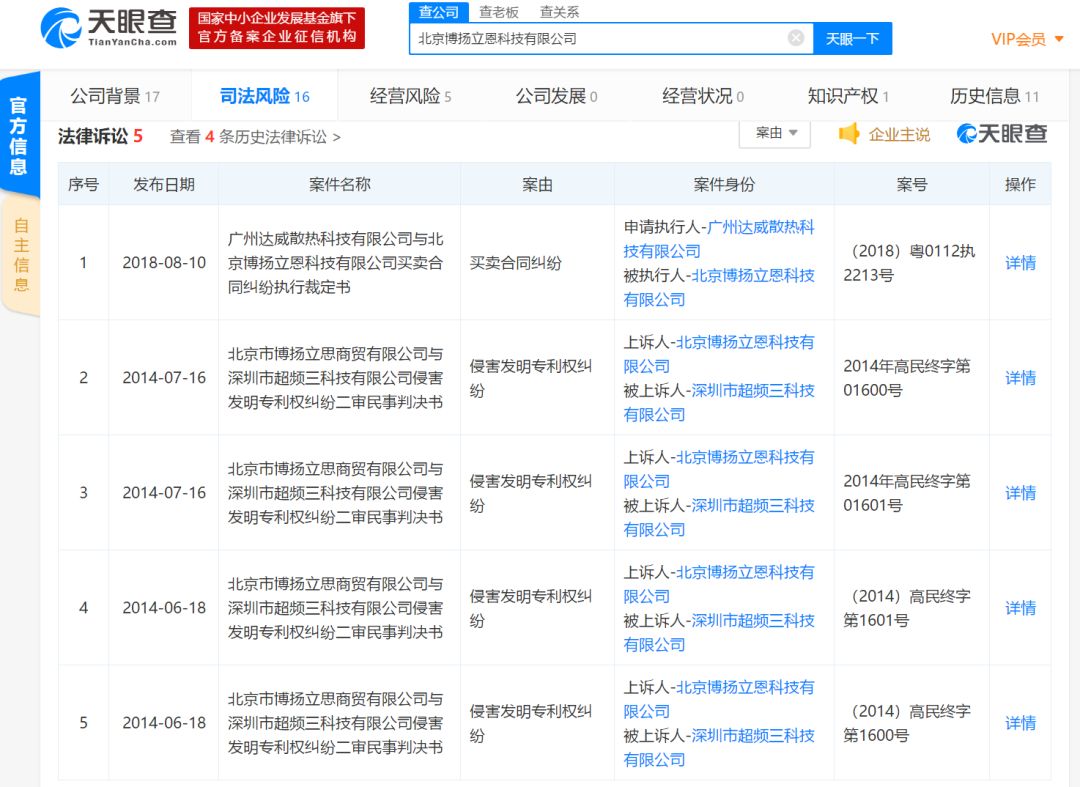This screenshot has width=1080, height=787.
Task: Open the 公司背景 tab
Action: click(114, 96)
